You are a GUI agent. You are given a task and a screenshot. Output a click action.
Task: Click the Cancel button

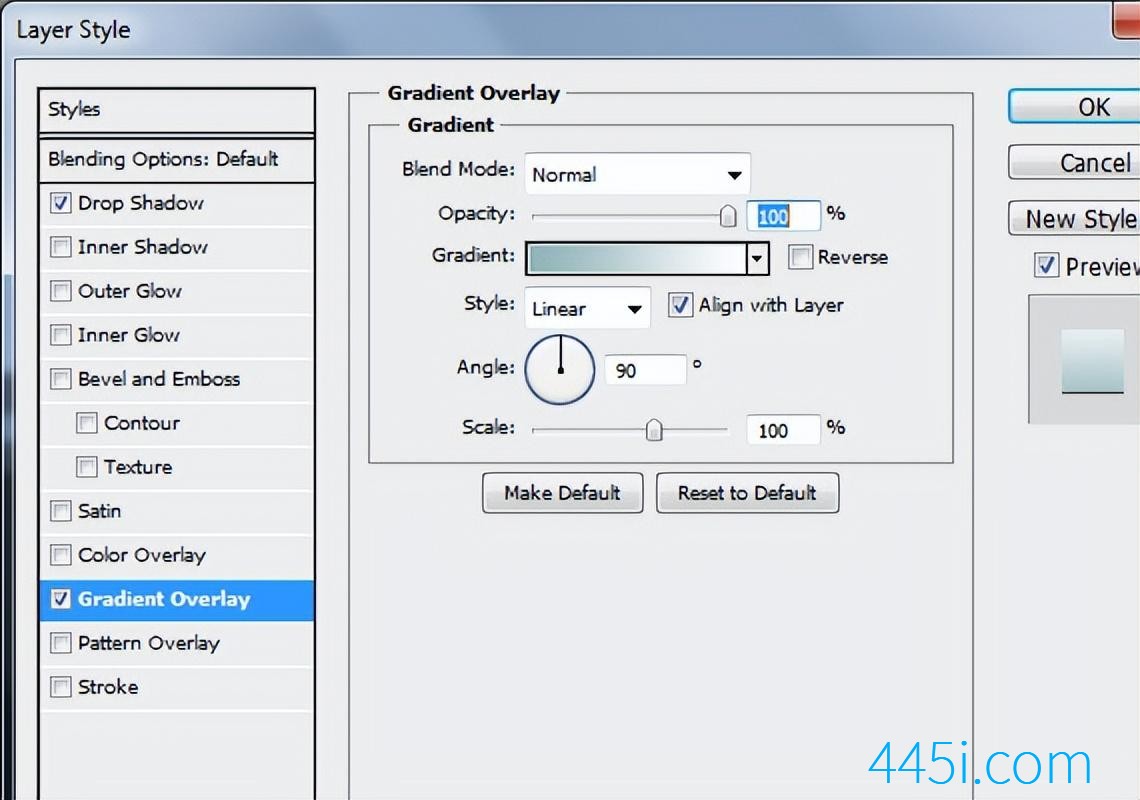[x=1074, y=162]
